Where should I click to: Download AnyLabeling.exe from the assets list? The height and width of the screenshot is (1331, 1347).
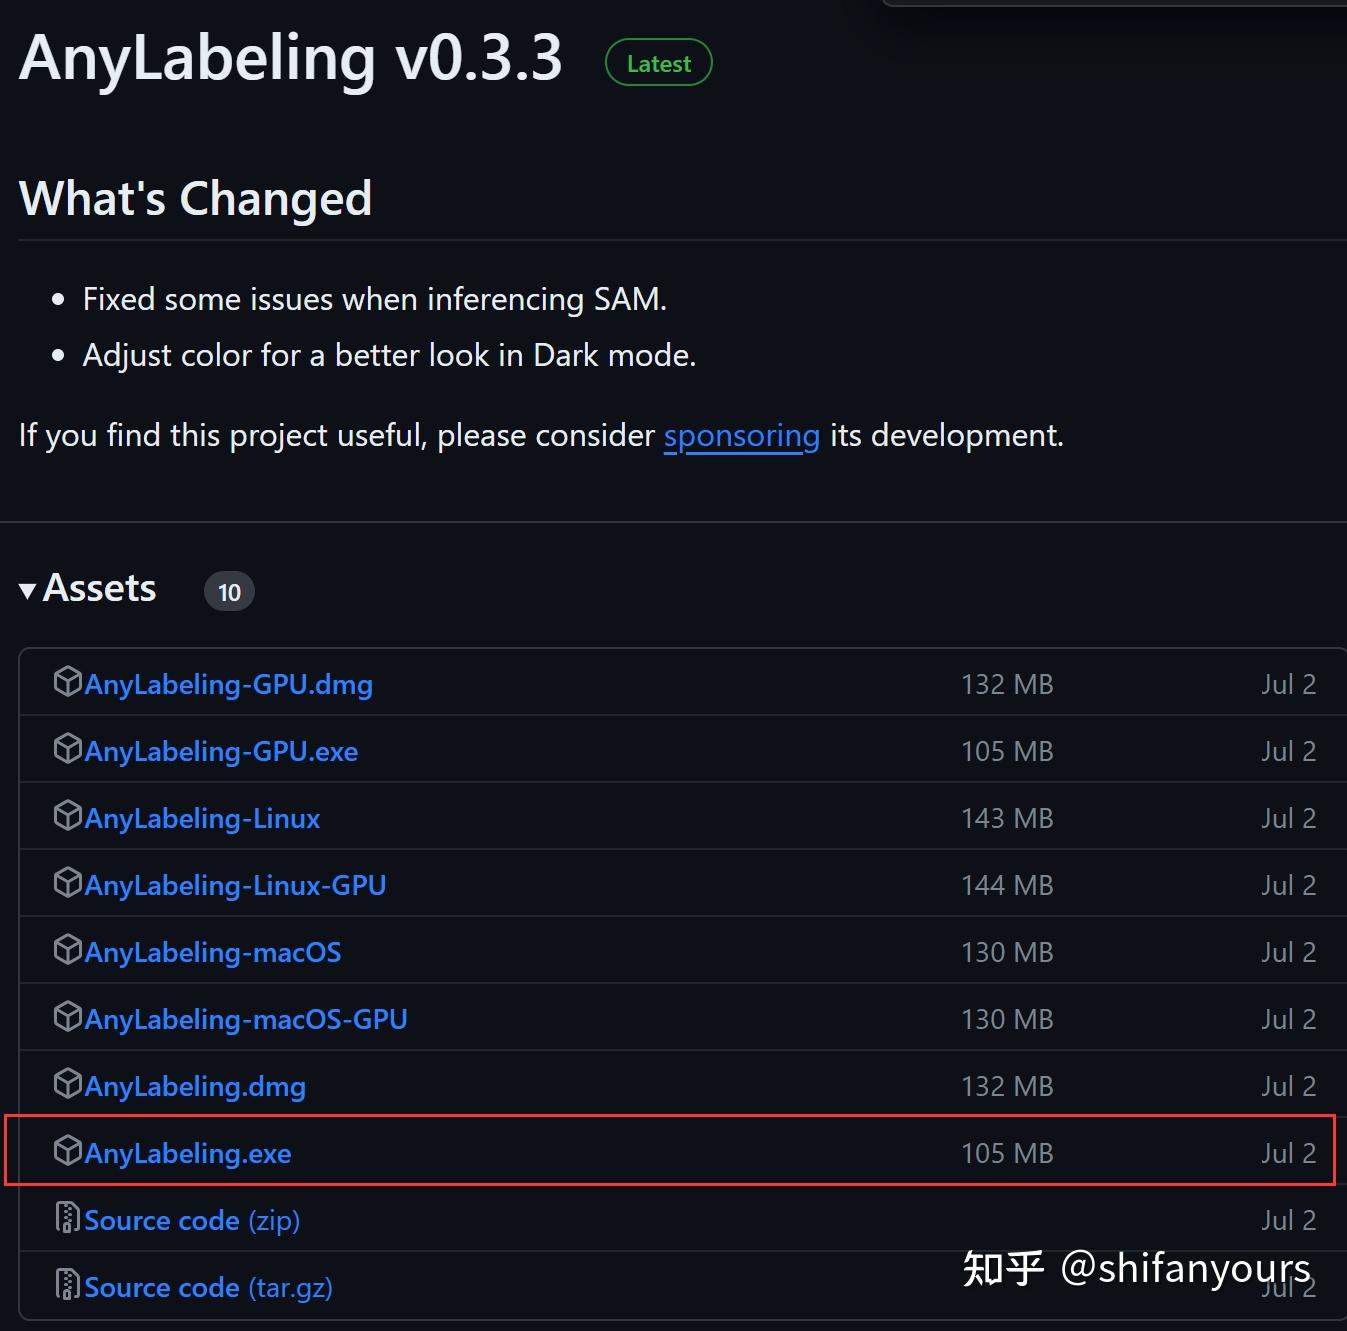(187, 1152)
